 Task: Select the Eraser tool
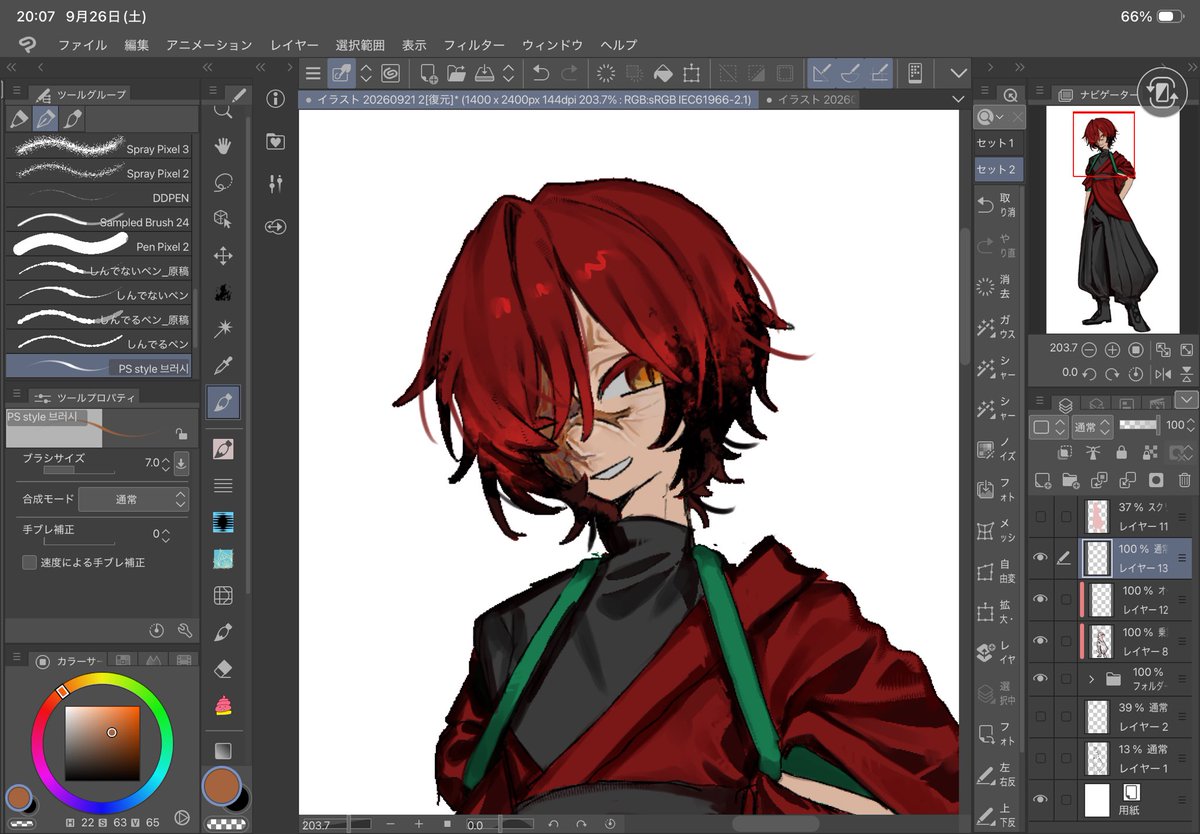[x=223, y=668]
